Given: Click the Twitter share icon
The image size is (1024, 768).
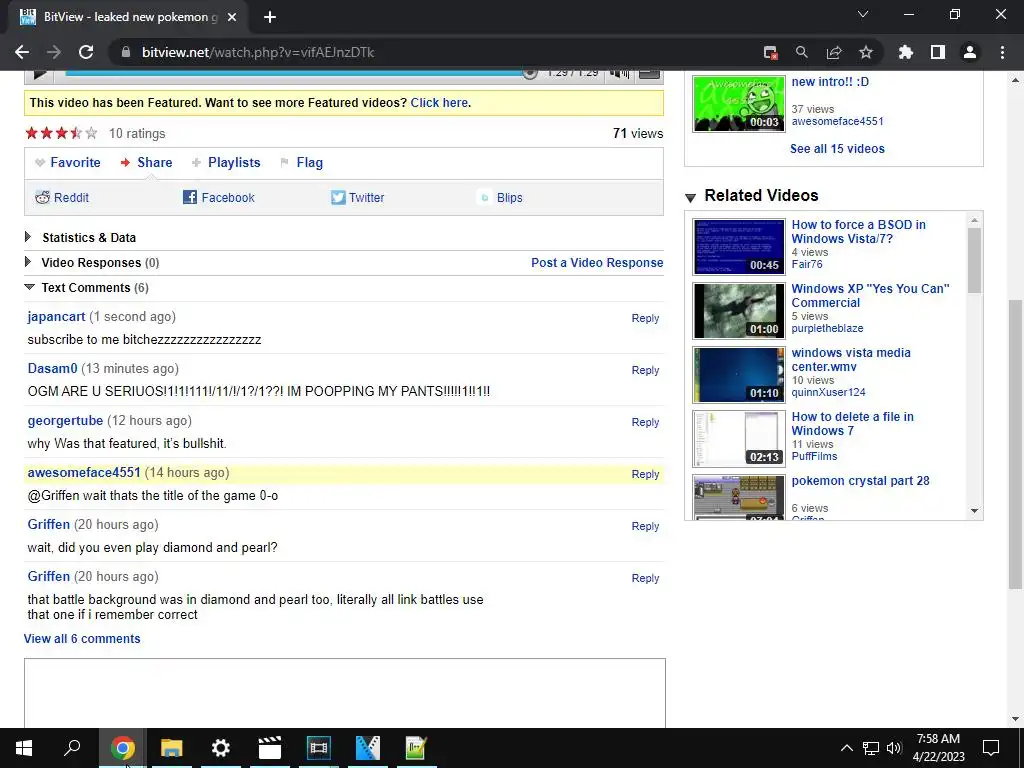Looking at the screenshot, I should coord(338,197).
